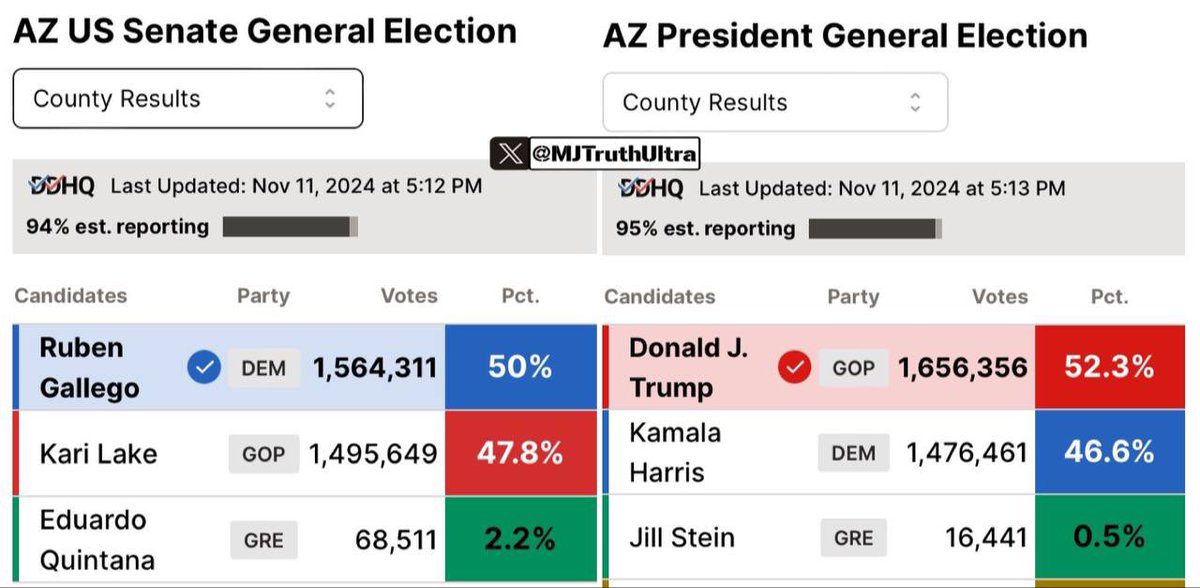This screenshot has height=588, width=1200.
Task: Click the Pct. column header in President table
Action: click(x=1109, y=296)
